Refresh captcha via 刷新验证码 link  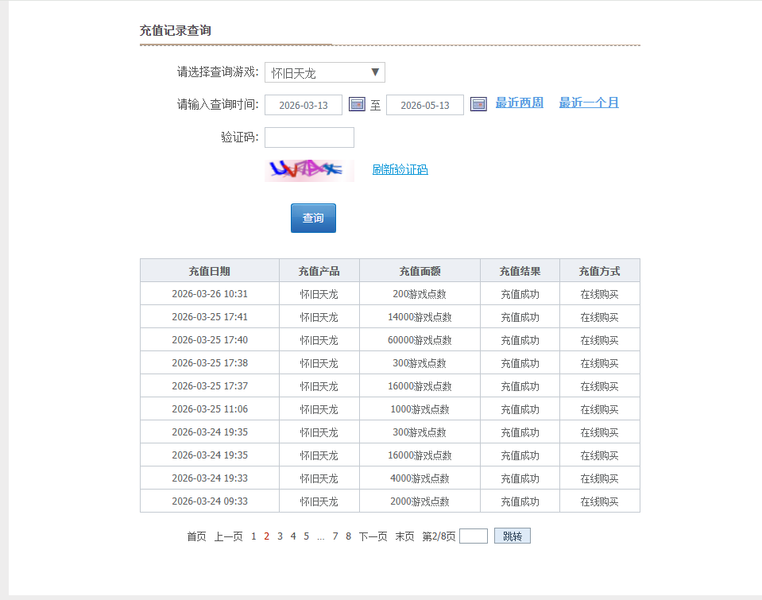[x=400, y=170]
